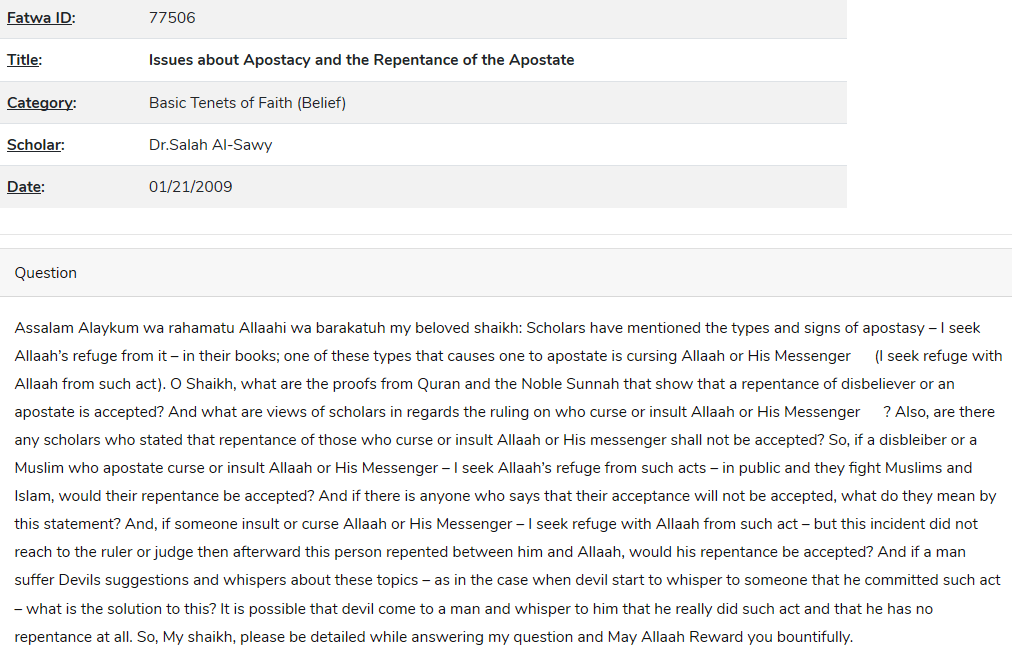Click scholar name Dr.Salah Al-Sawy
The height and width of the screenshot is (659, 1012).
click(210, 145)
